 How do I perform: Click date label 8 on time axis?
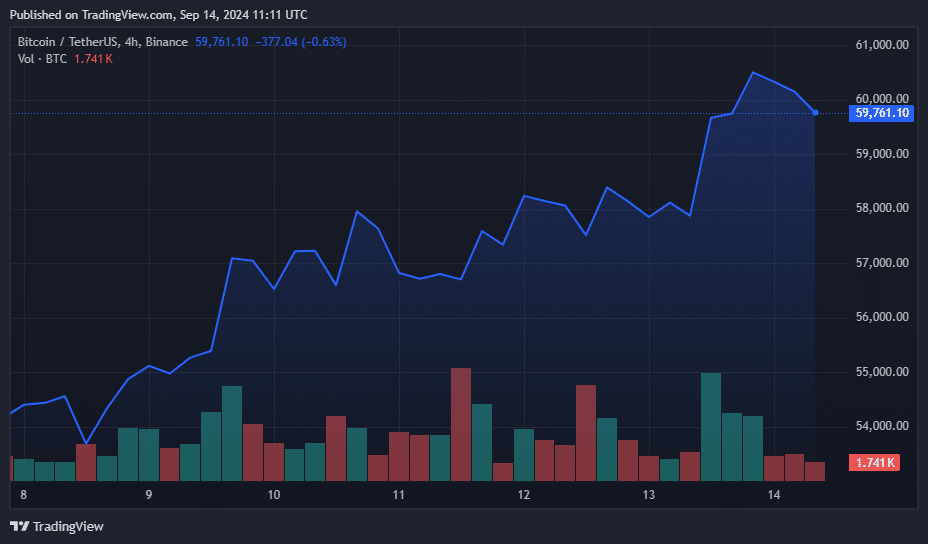pos(24,495)
